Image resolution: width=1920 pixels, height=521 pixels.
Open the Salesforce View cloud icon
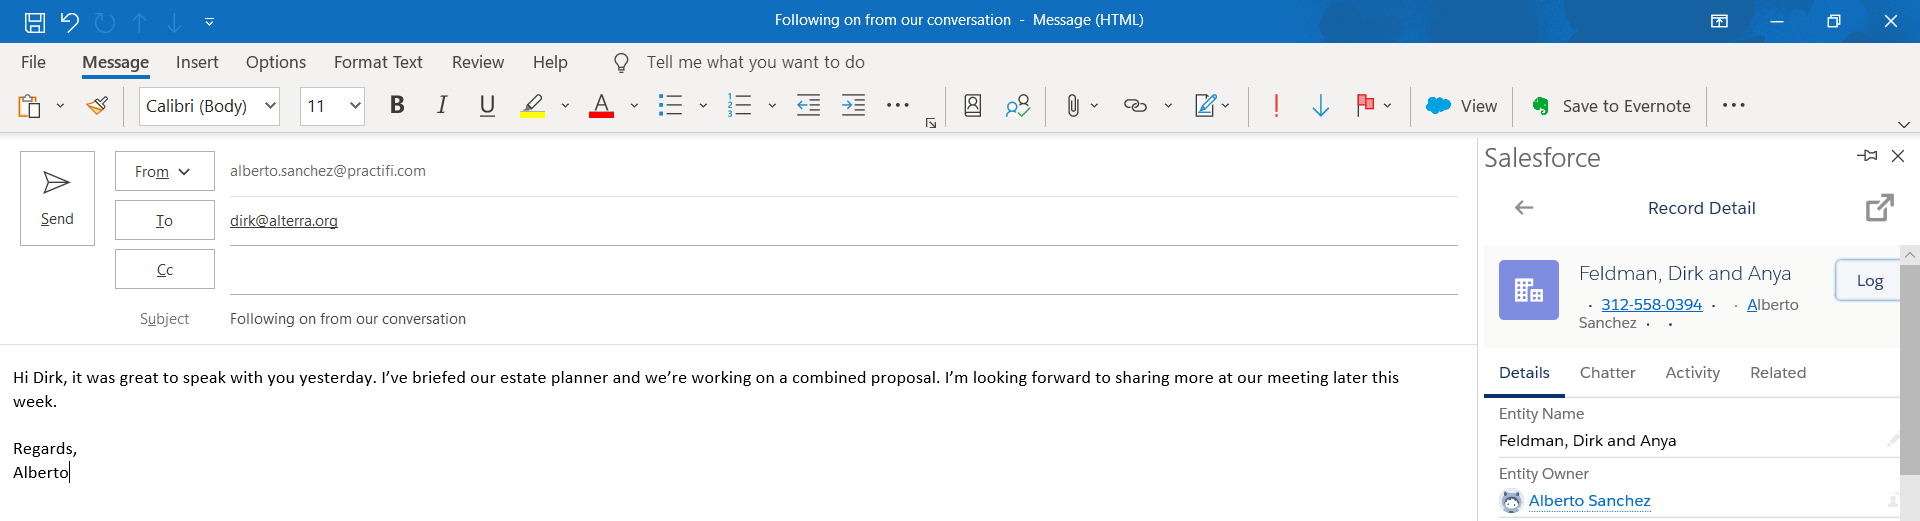click(x=1438, y=106)
